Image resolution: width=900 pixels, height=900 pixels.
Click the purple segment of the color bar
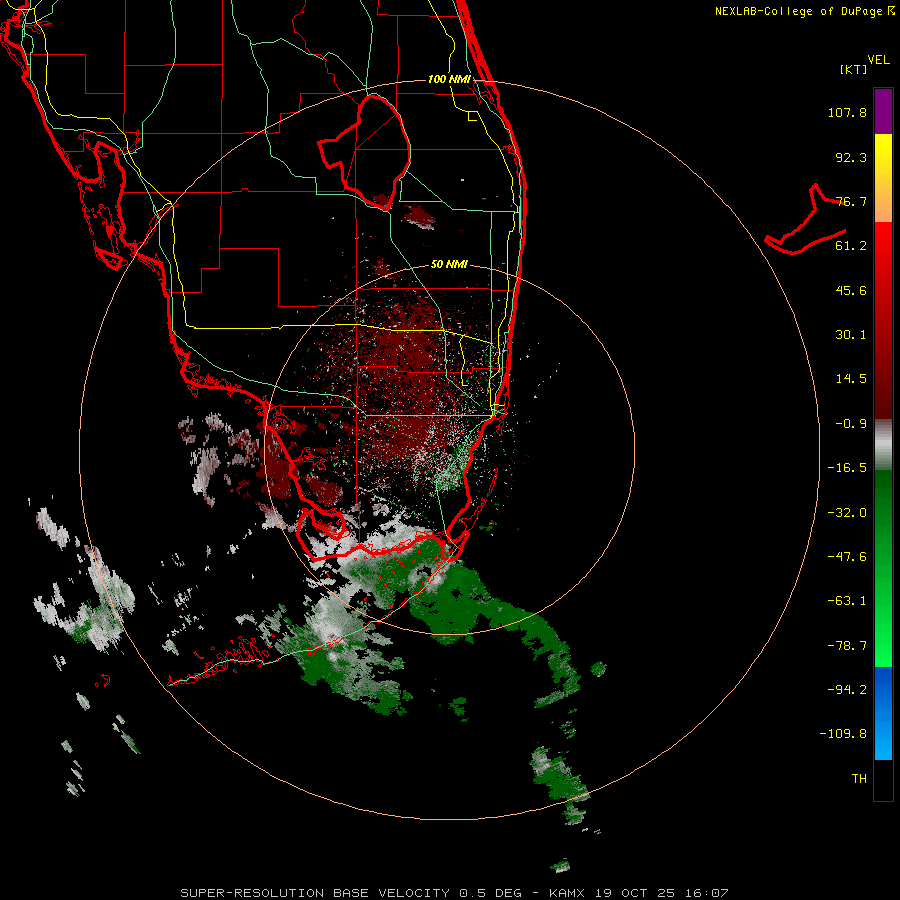click(x=883, y=111)
